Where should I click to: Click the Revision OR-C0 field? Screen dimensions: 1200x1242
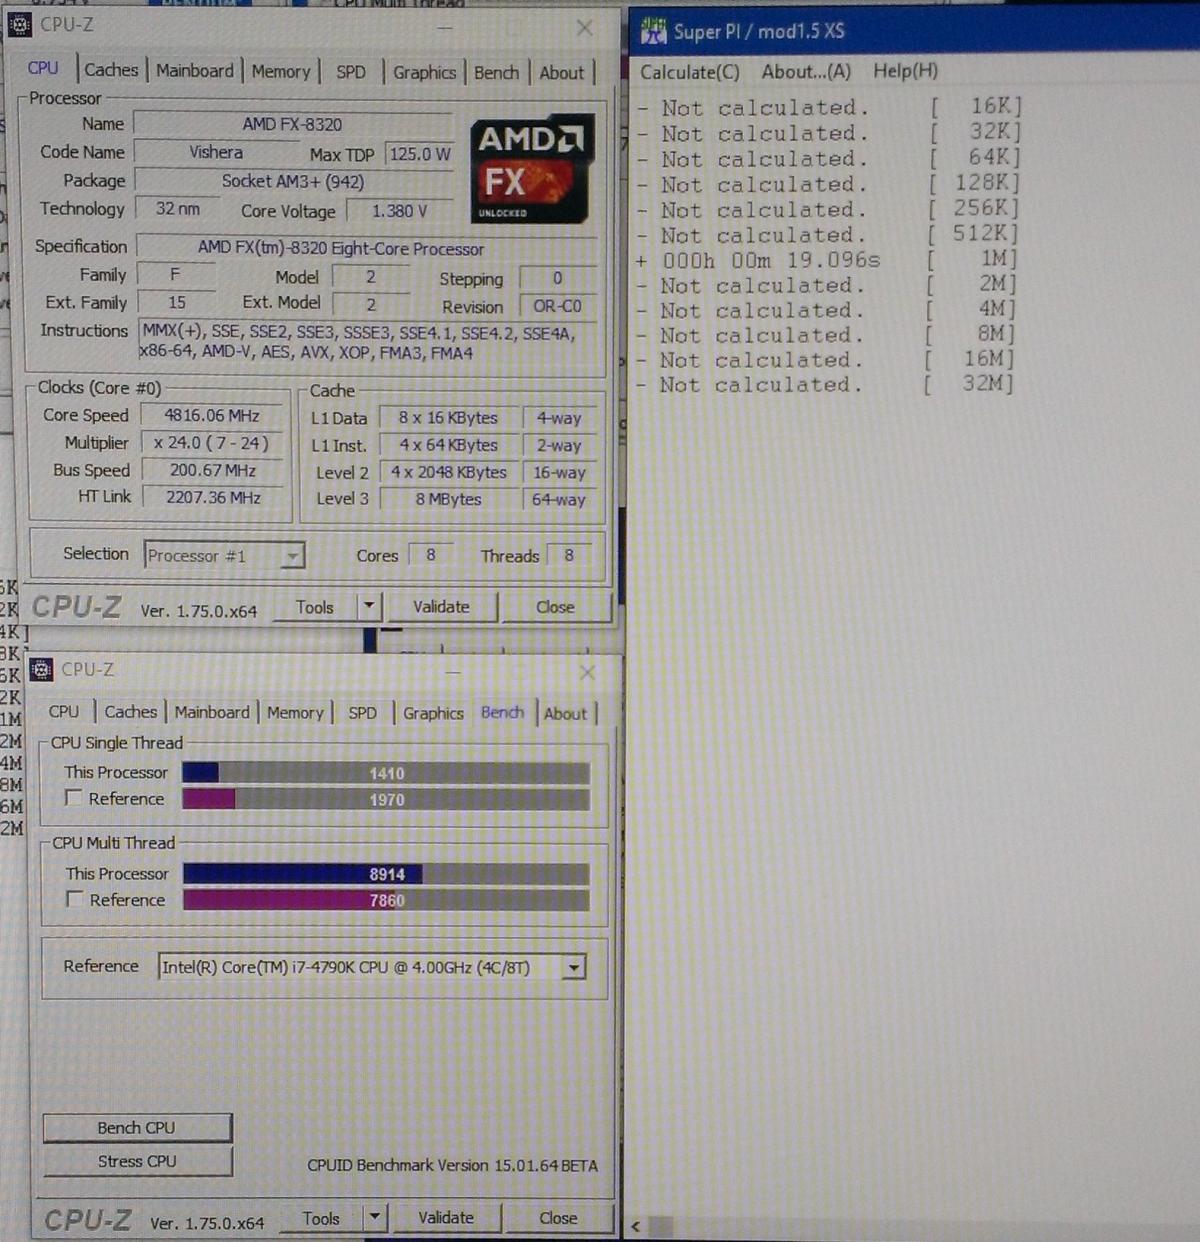557,306
